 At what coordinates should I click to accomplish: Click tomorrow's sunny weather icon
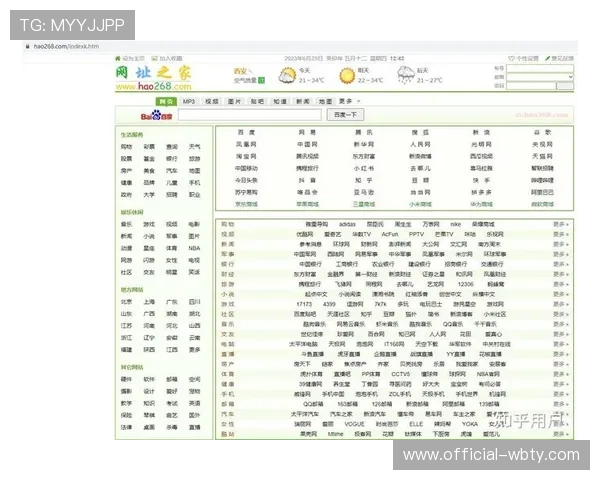[347, 75]
